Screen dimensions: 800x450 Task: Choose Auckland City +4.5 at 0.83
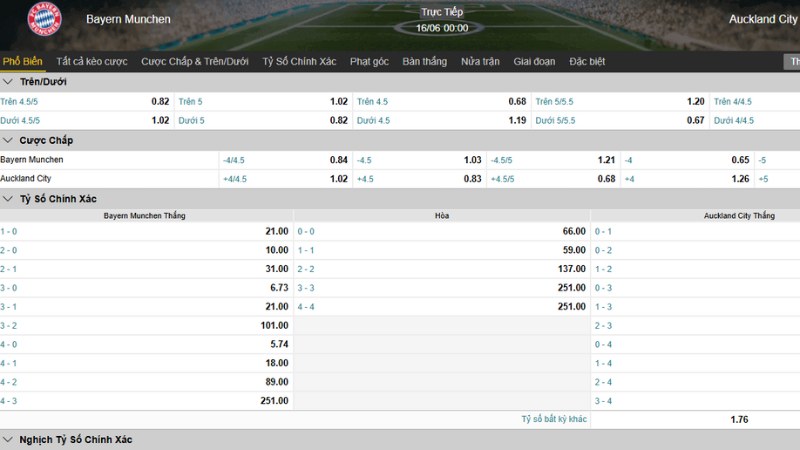point(419,179)
